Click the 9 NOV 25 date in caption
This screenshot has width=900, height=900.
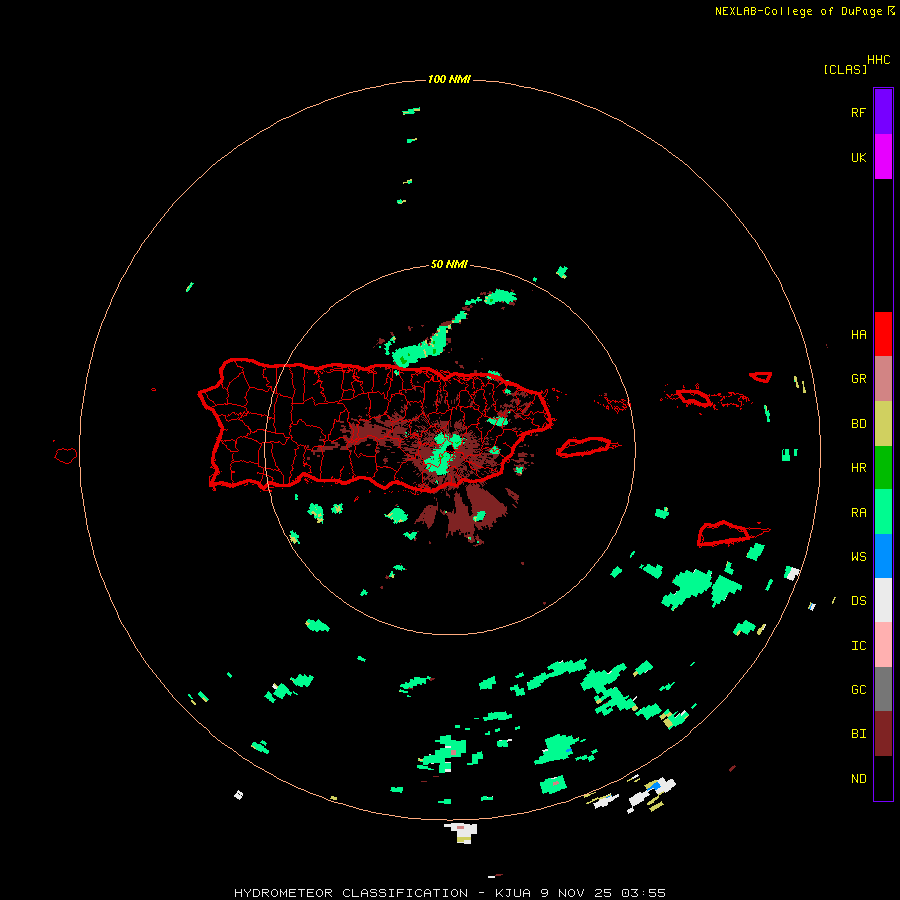coord(576,893)
